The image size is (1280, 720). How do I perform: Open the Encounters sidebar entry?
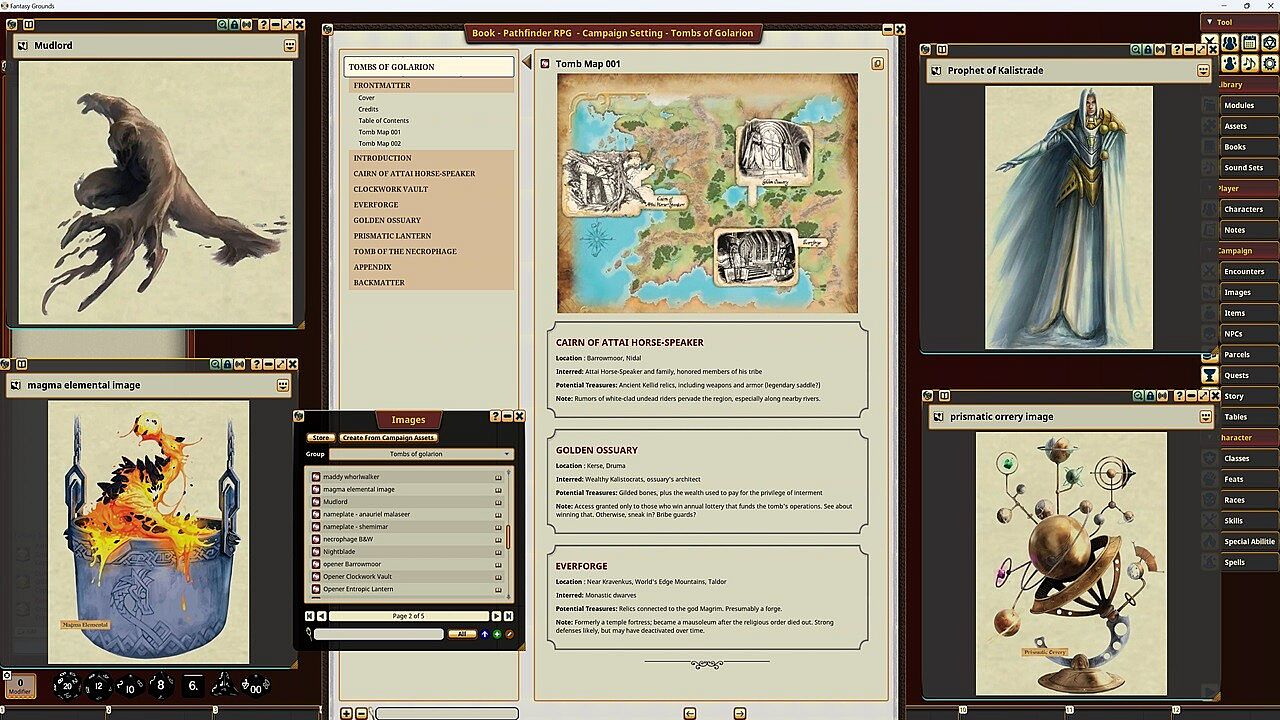pos(1244,272)
